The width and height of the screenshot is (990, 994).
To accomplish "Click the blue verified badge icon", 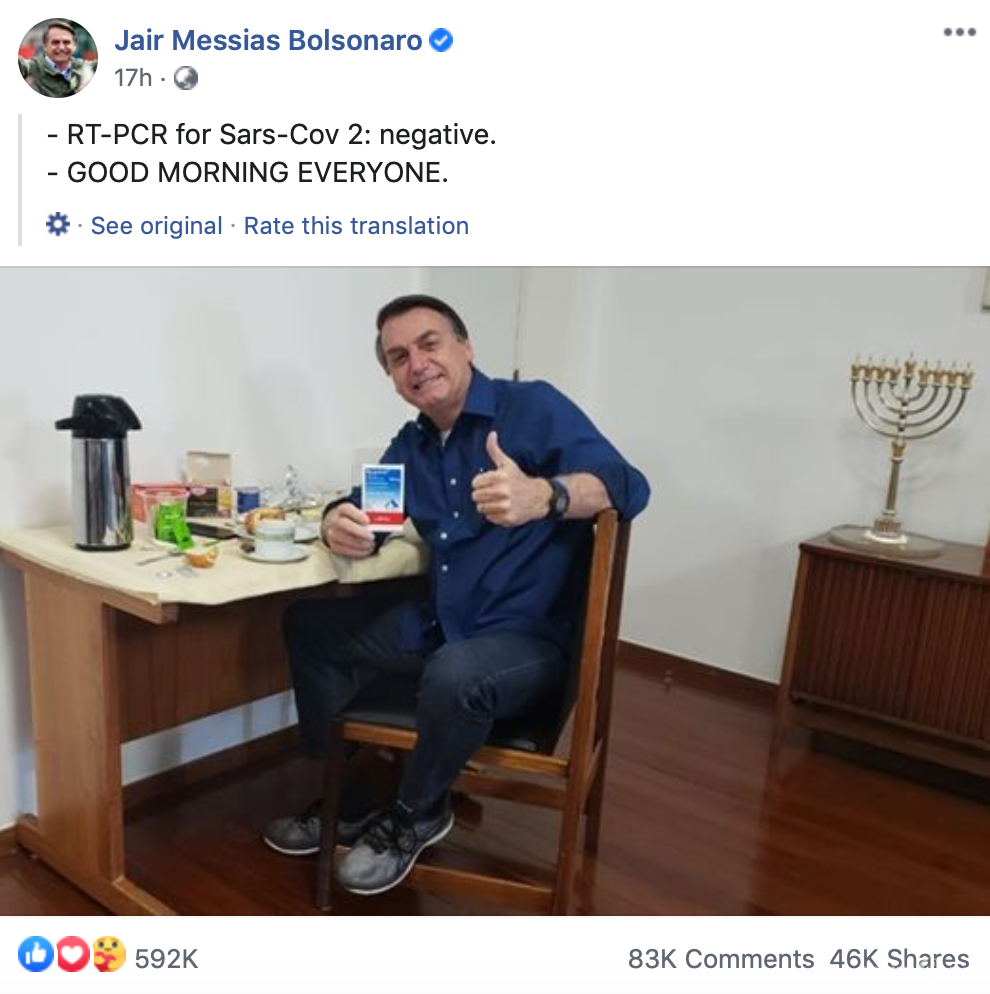I will (441, 41).
